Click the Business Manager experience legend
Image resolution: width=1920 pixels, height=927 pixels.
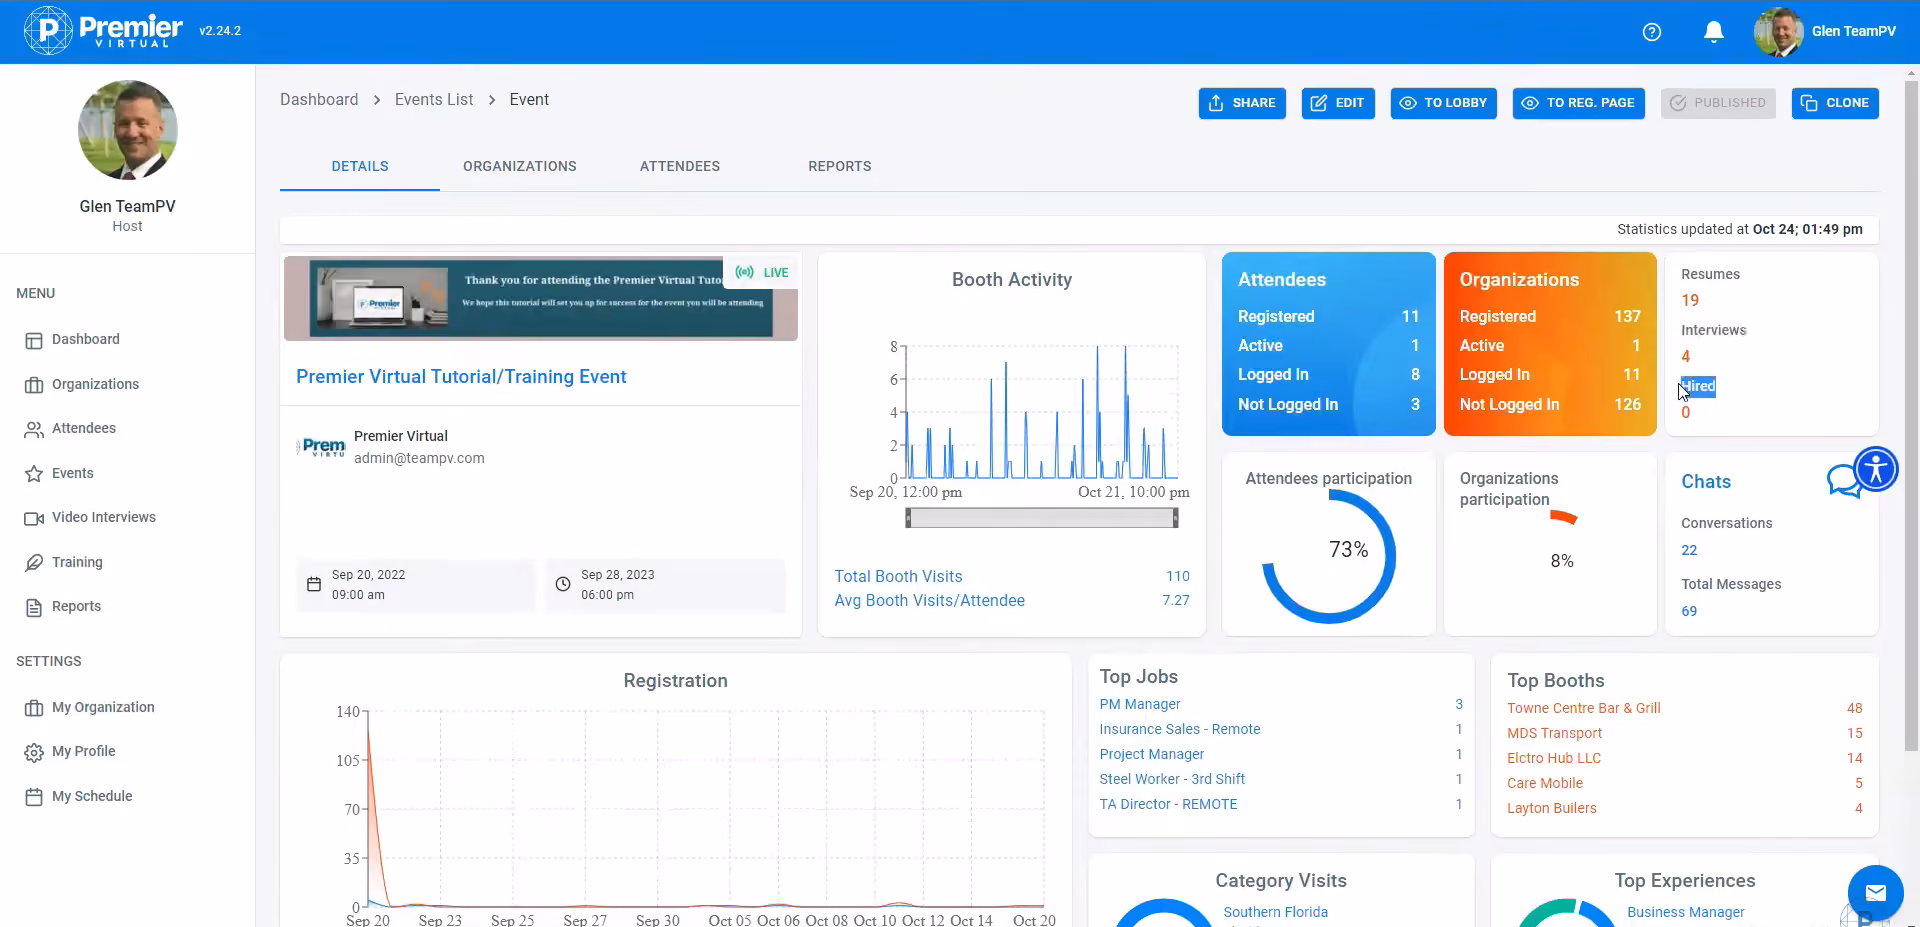[x=1686, y=913]
